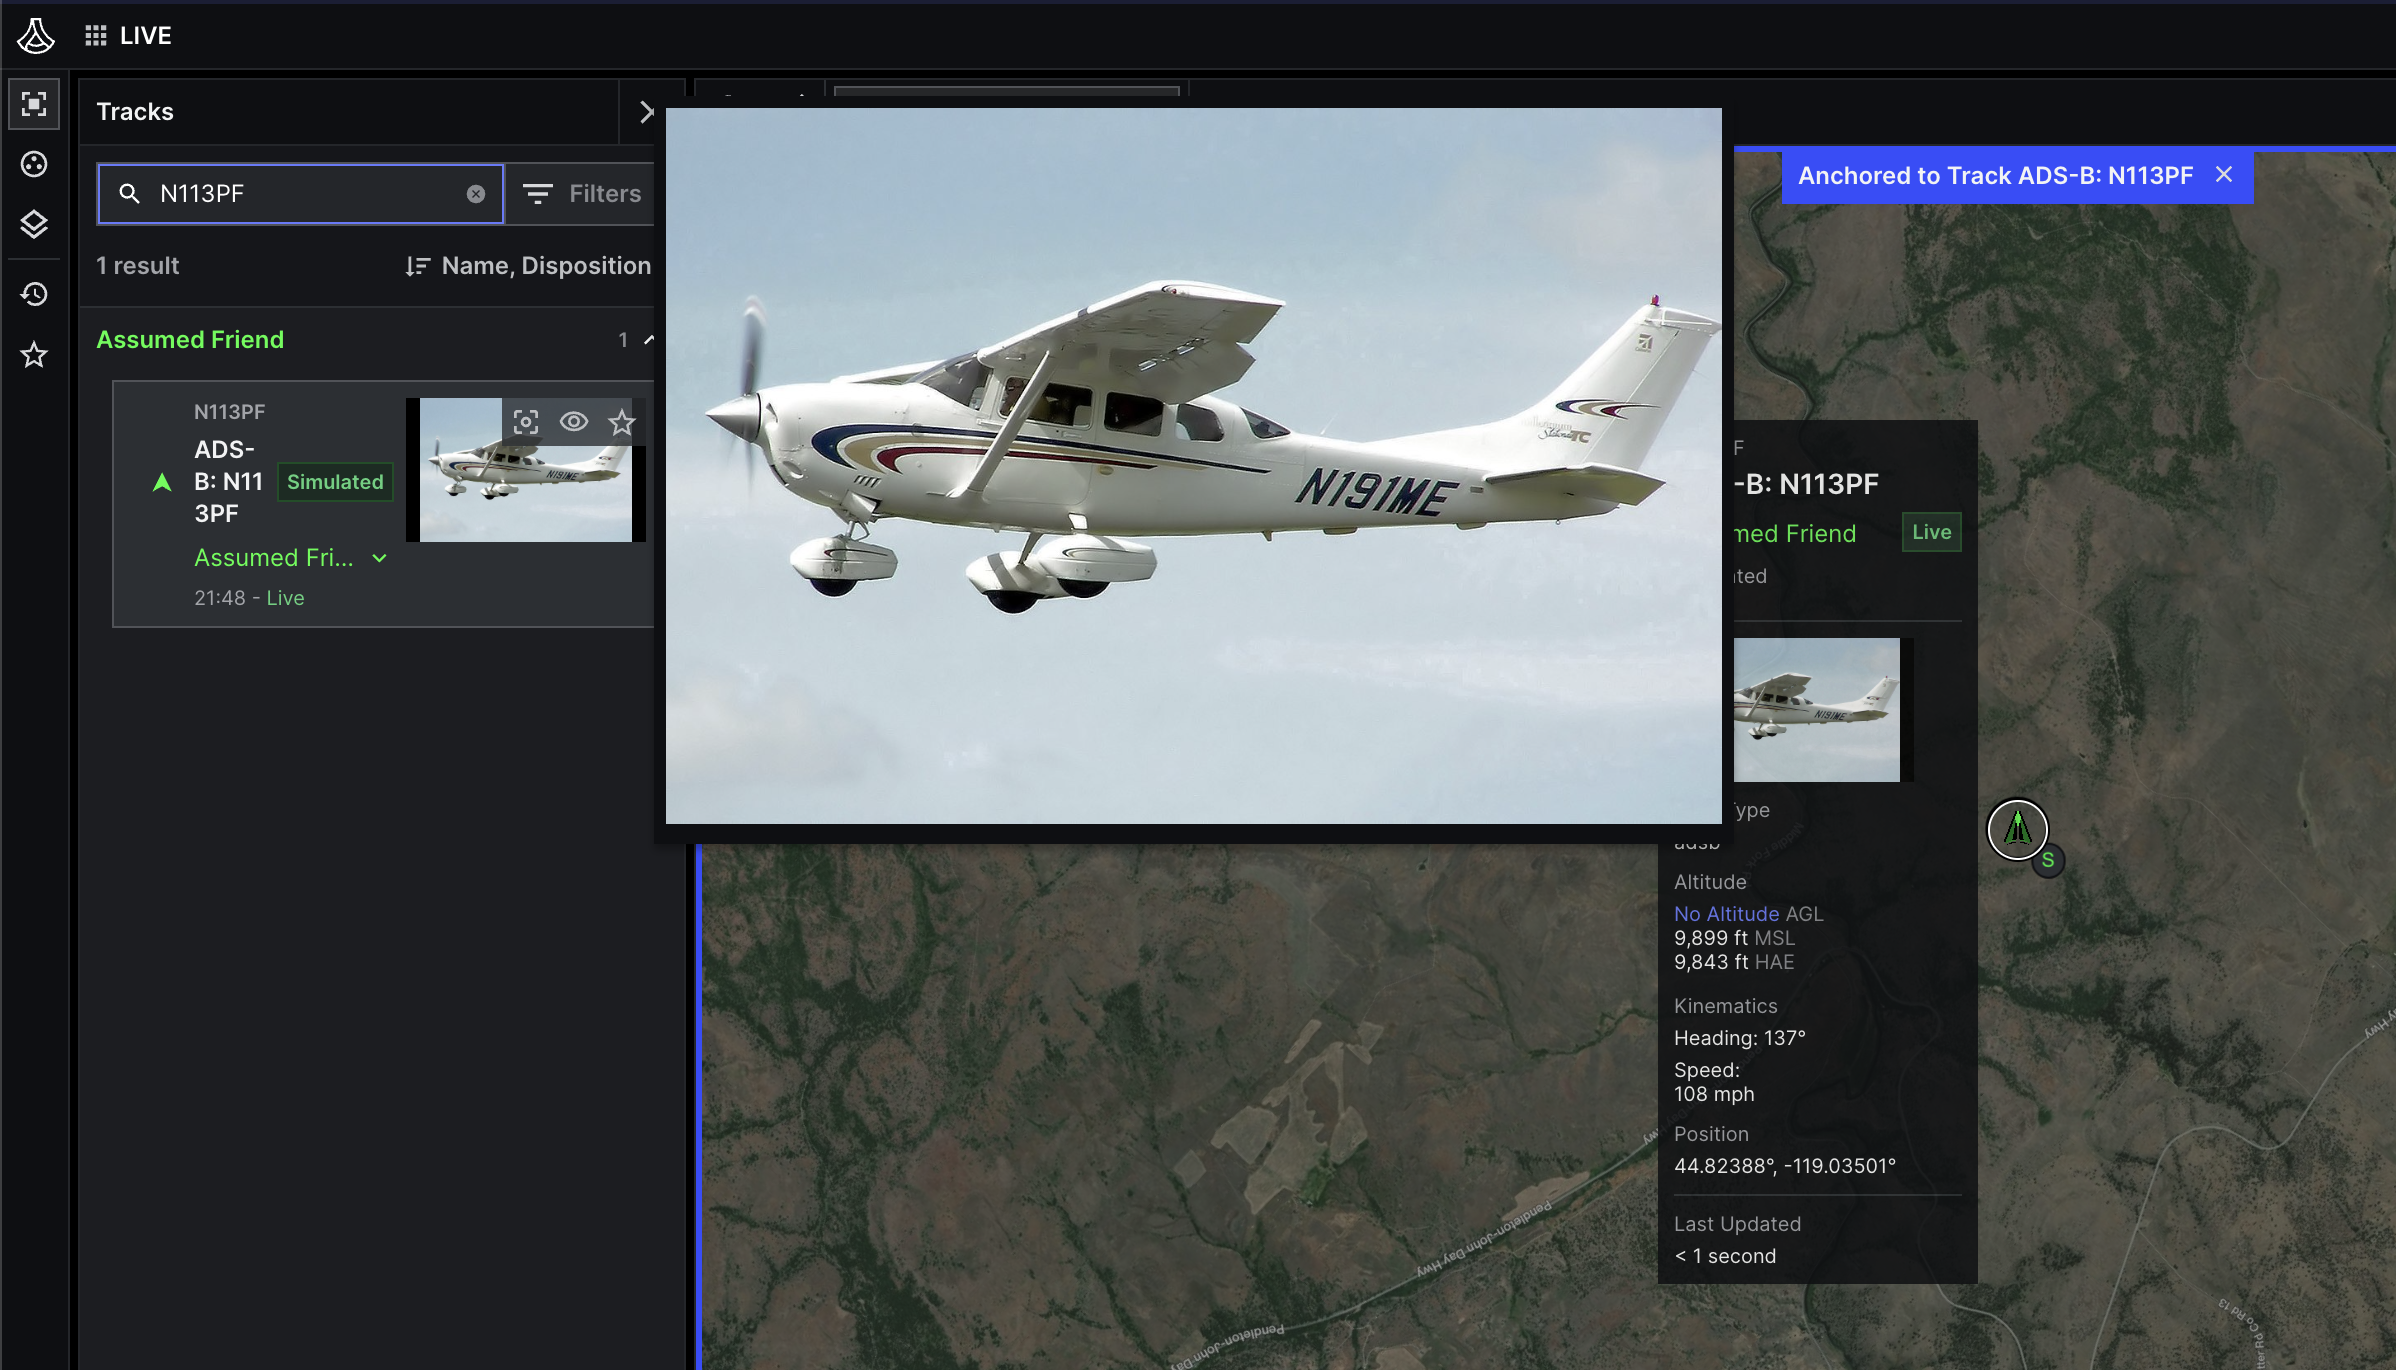The height and width of the screenshot is (1370, 2396).
Task: Expand the Assumed Fri... disposition dropdown
Action: pyautogui.click(x=379, y=558)
